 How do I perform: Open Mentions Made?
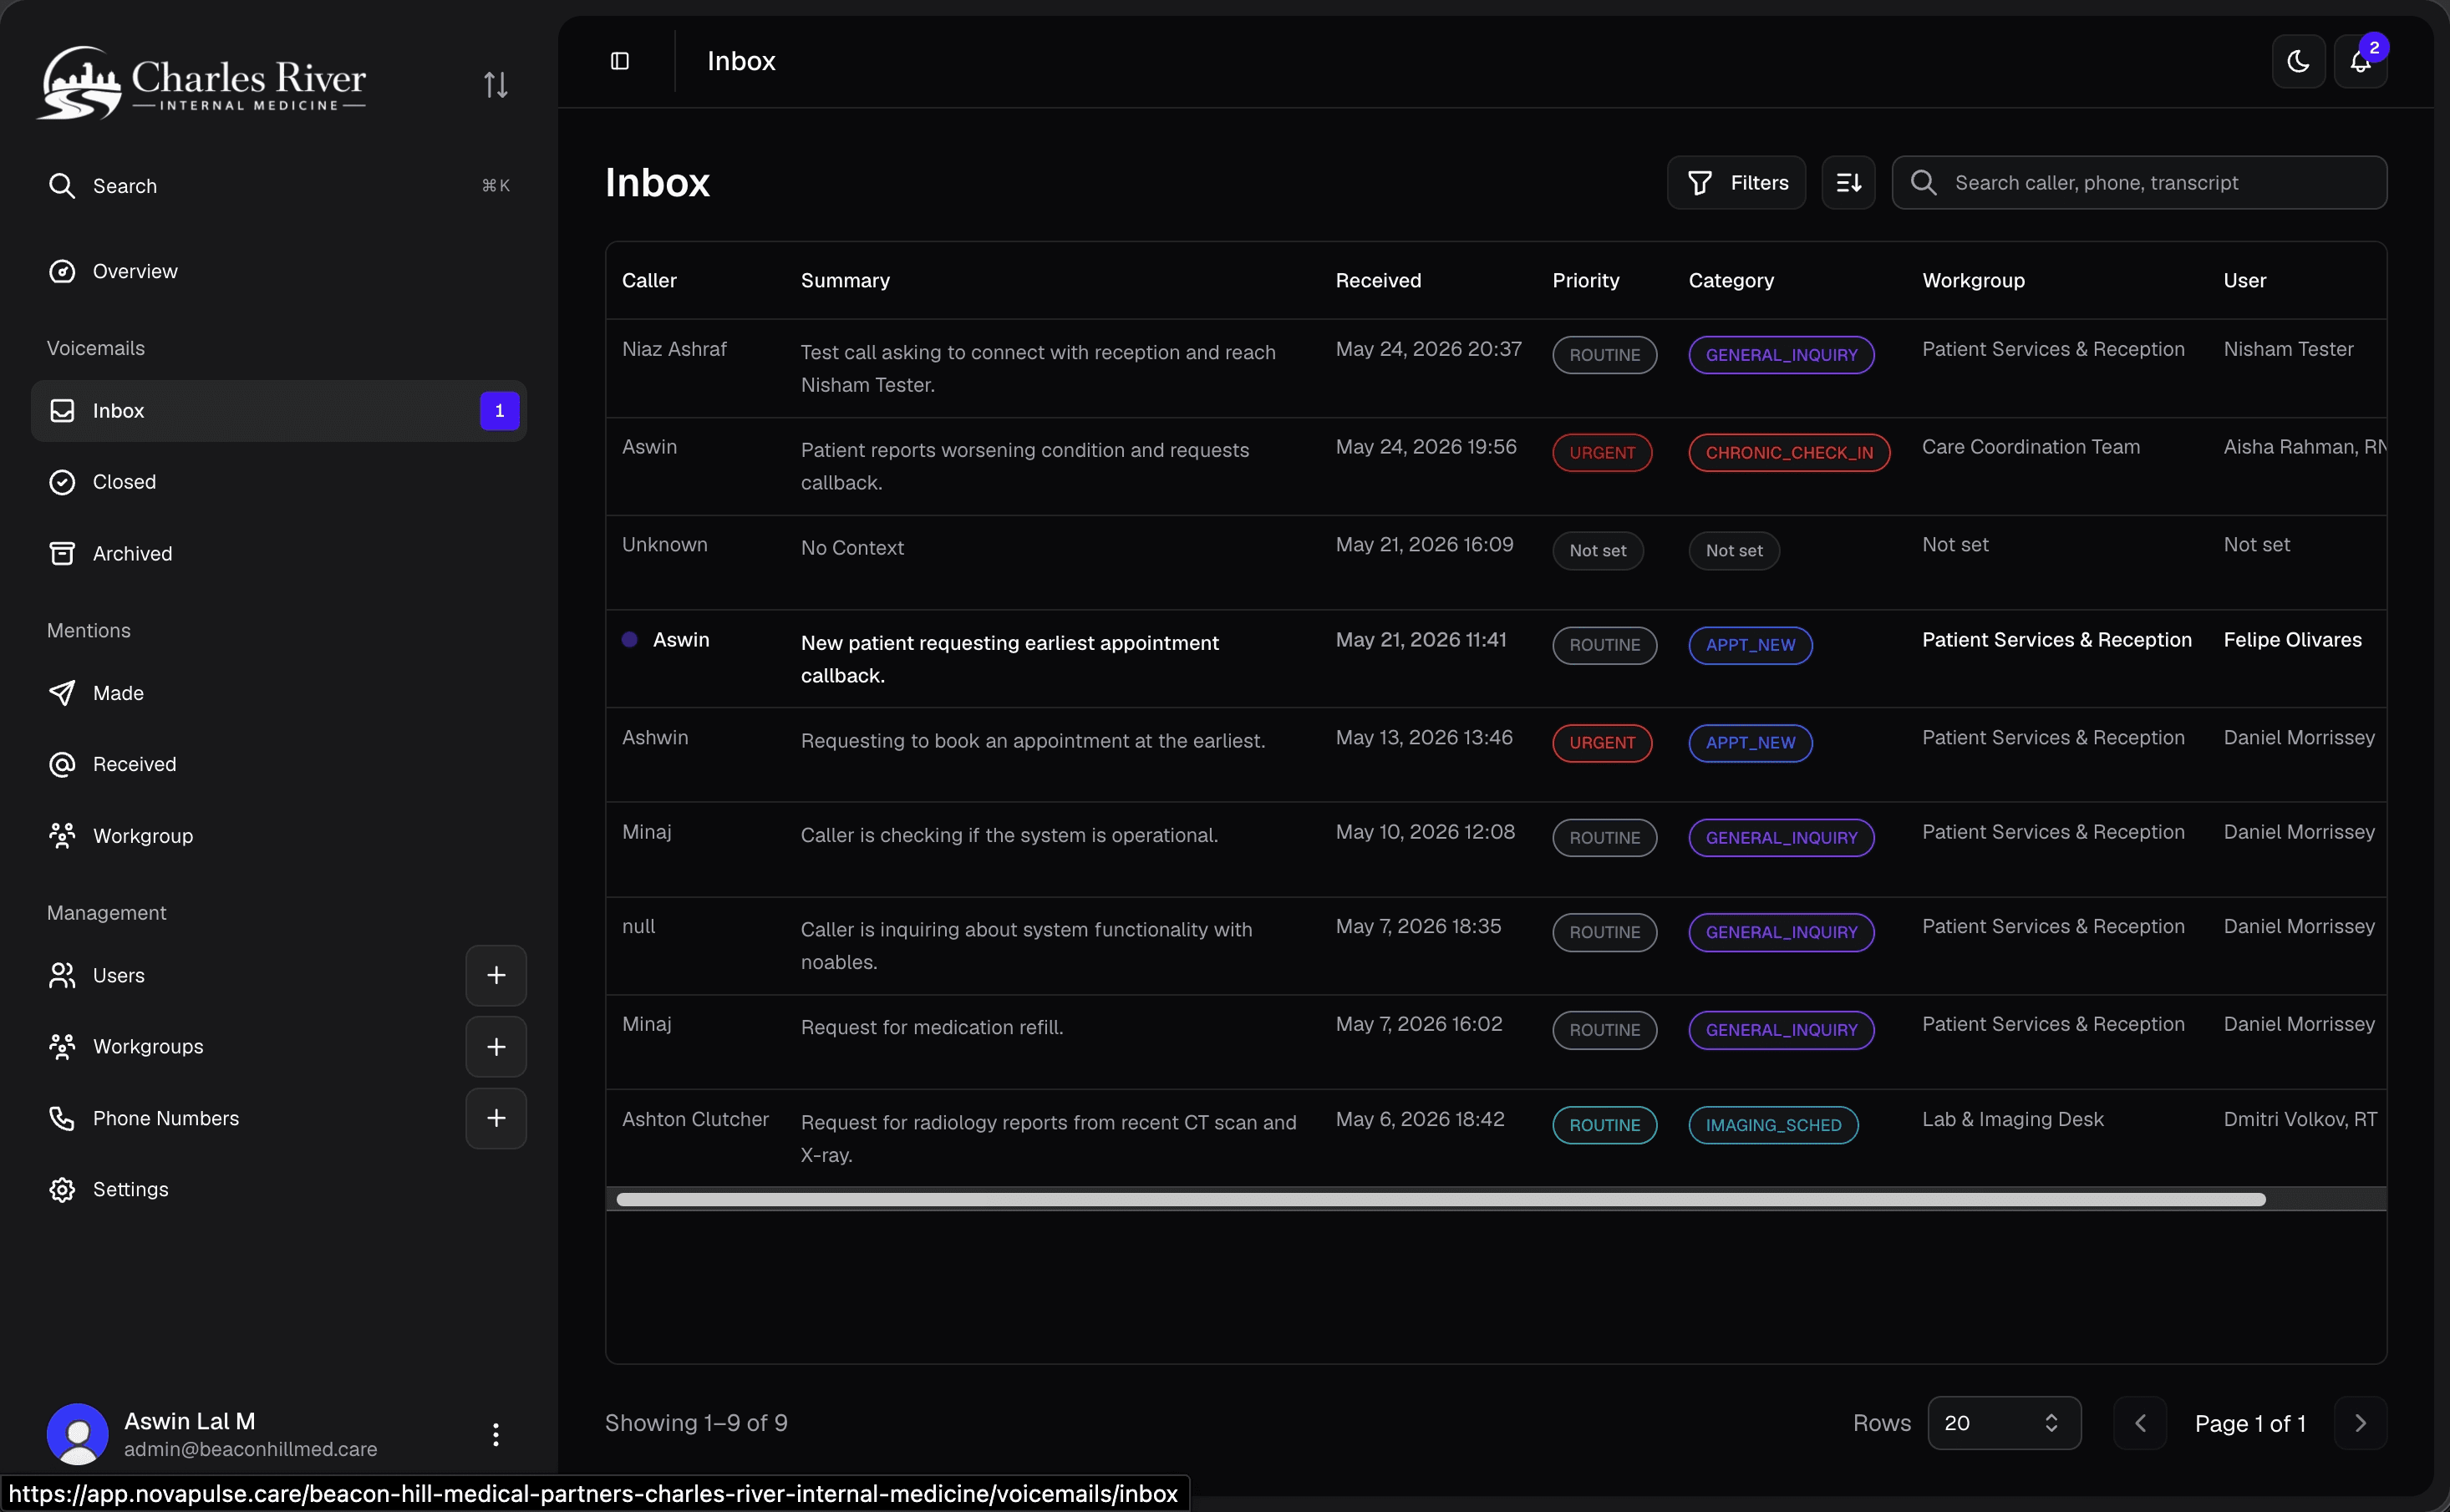pos(279,693)
